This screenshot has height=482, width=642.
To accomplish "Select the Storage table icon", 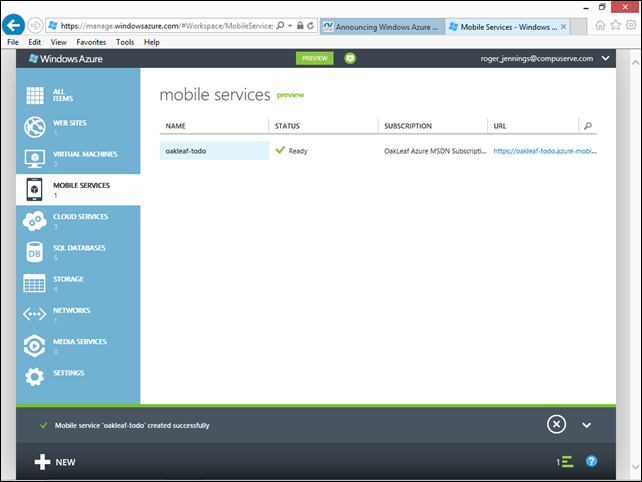I will 35,283.
